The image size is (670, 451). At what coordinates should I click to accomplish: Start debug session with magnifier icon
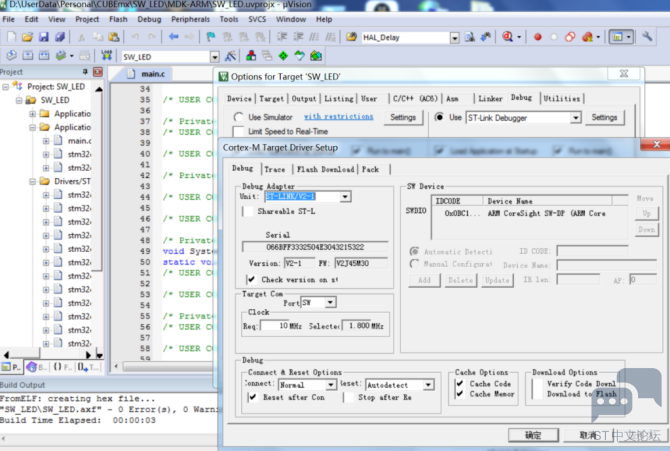pos(508,37)
